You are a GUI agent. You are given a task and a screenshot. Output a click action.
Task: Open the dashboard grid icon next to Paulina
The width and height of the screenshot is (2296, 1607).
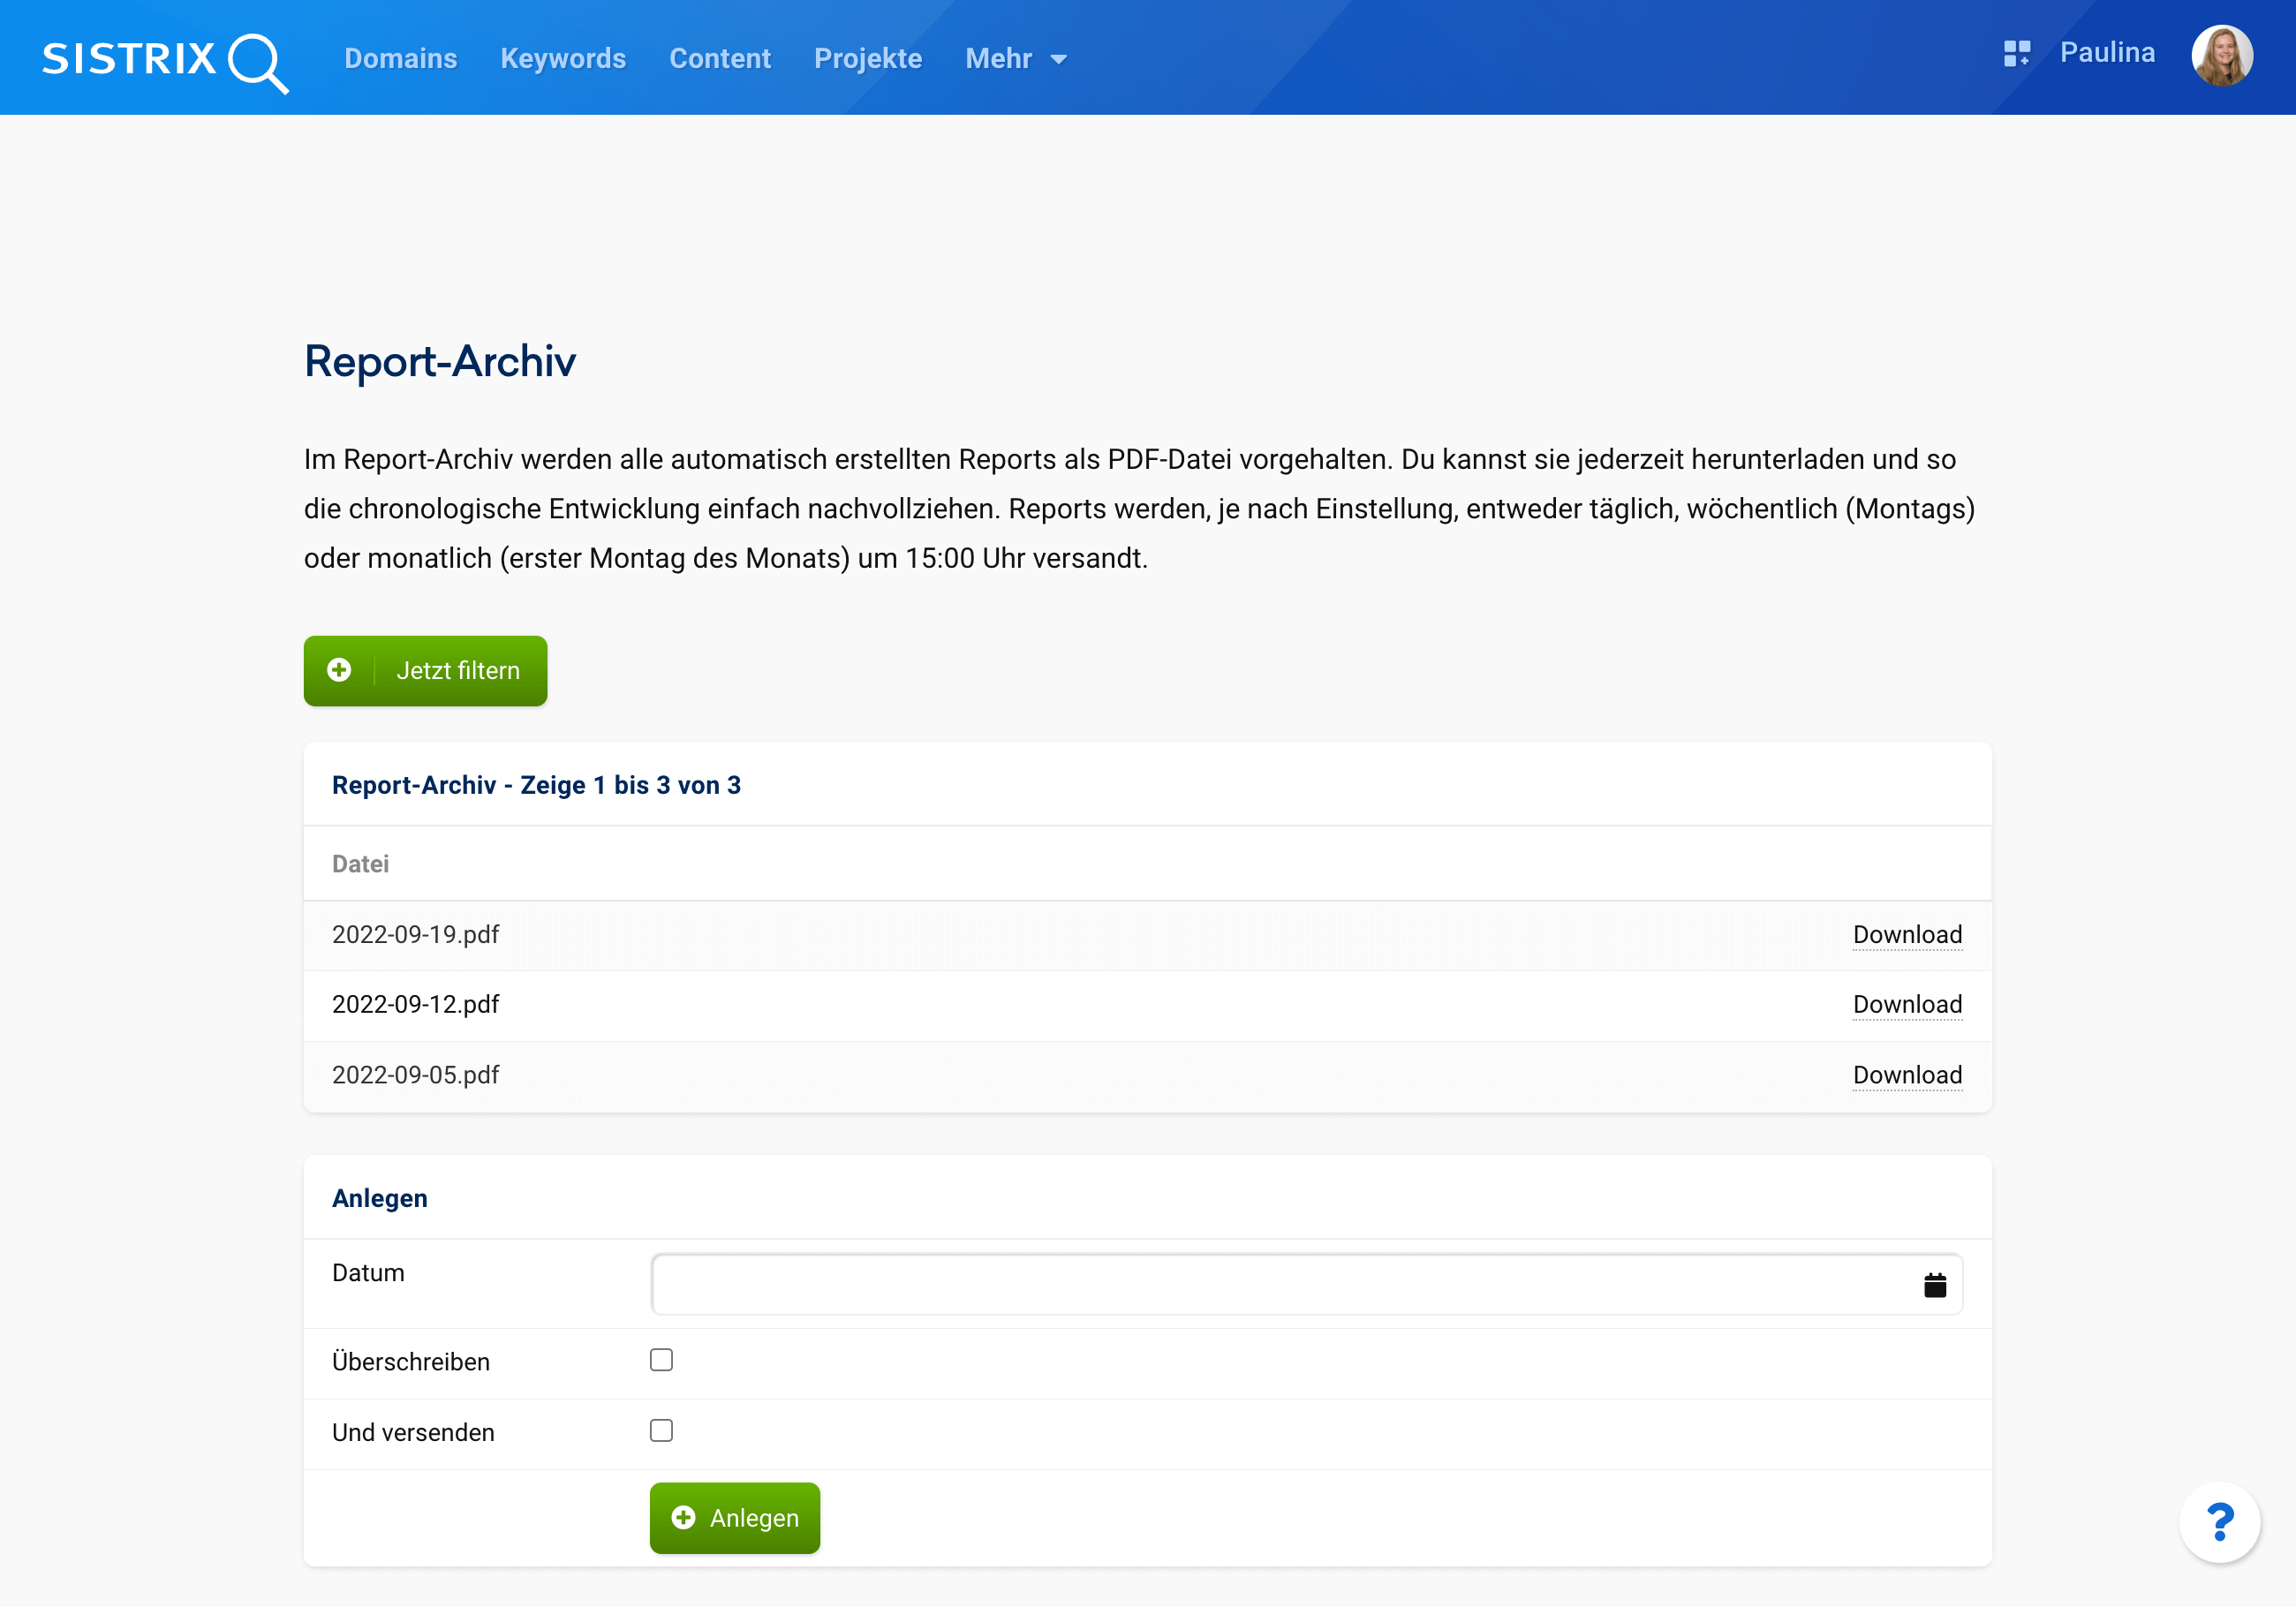click(x=2016, y=53)
